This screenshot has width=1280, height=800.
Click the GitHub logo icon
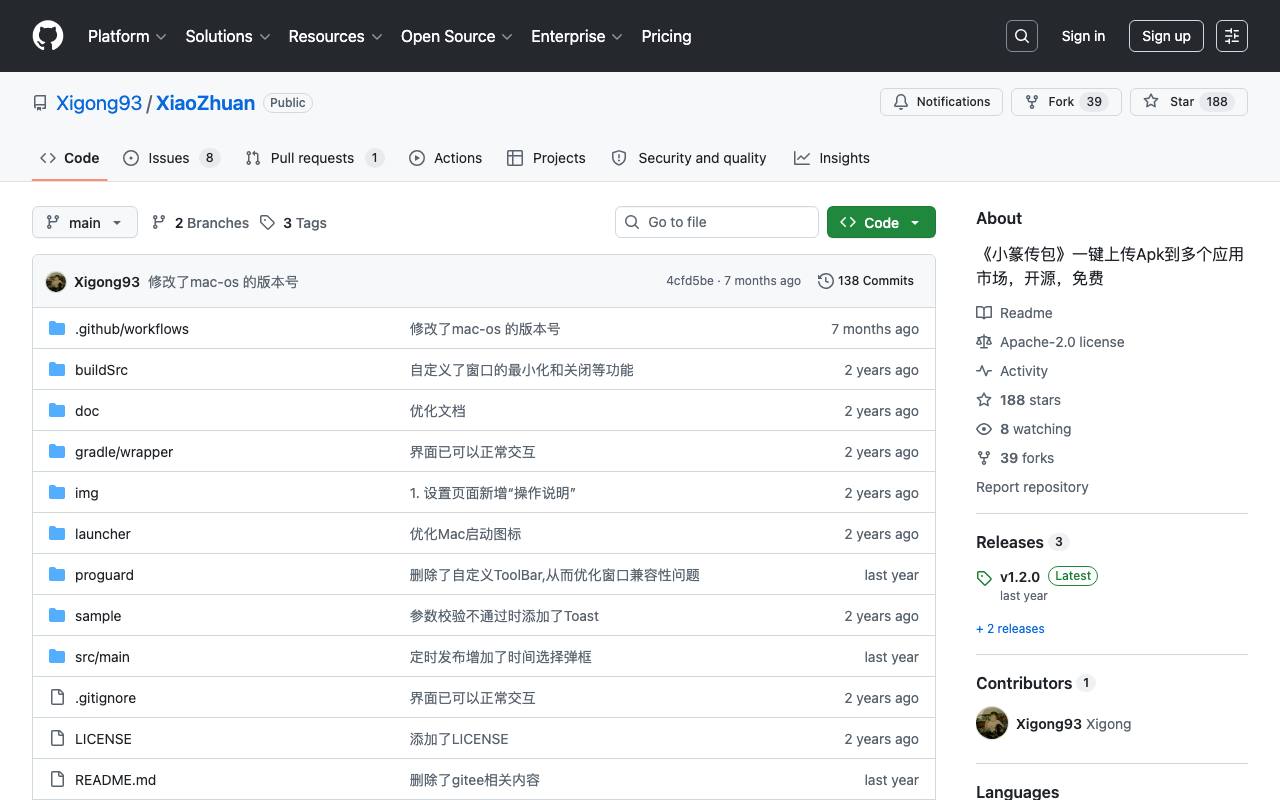[x=48, y=36]
